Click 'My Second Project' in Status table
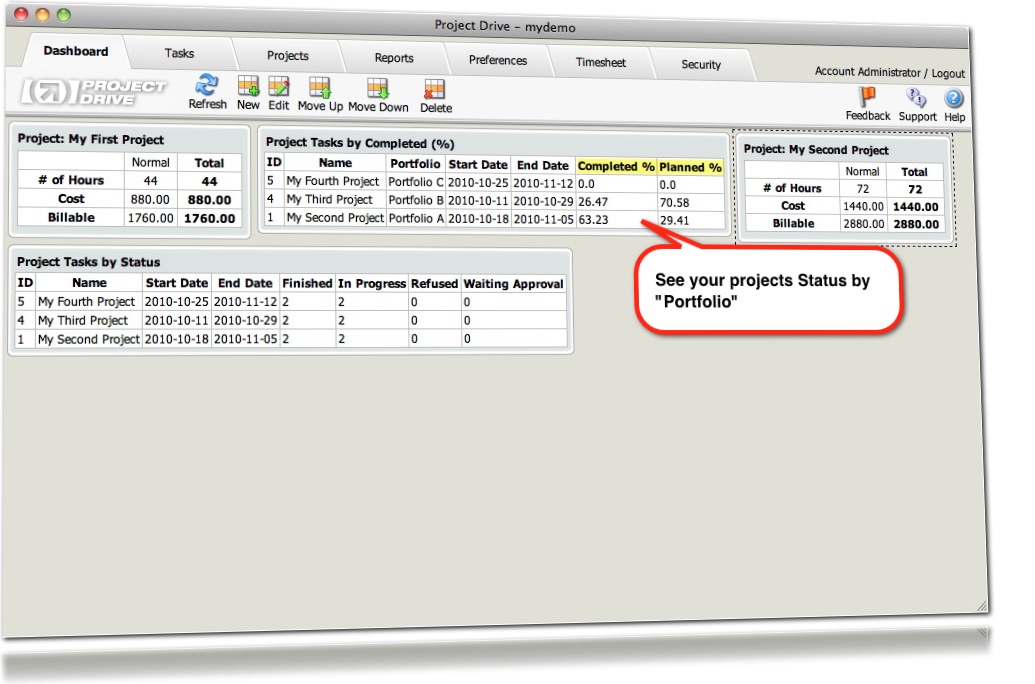Screen dimensions: 1035x684 tap(88, 339)
